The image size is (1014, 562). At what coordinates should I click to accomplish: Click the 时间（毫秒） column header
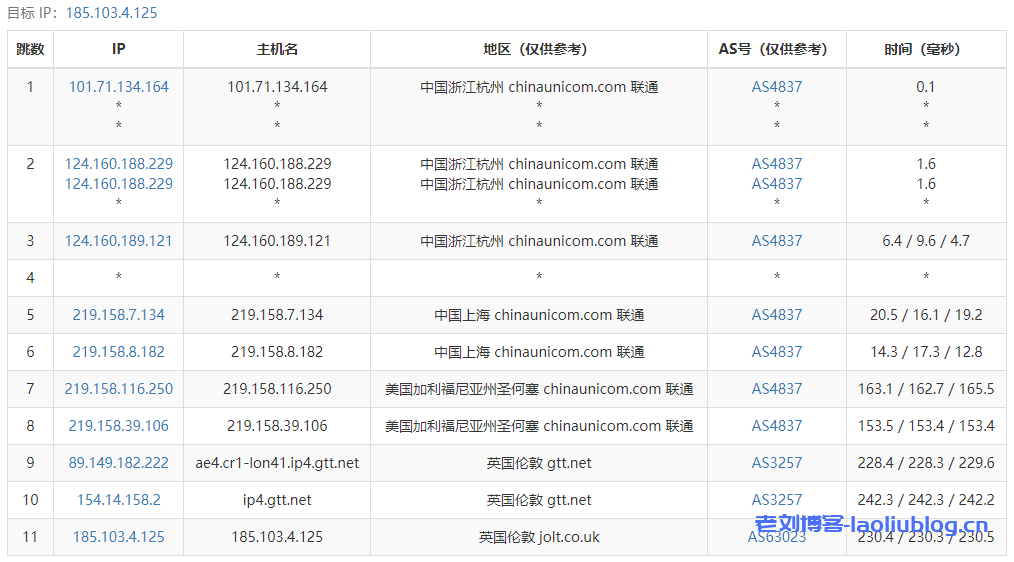coord(926,49)
